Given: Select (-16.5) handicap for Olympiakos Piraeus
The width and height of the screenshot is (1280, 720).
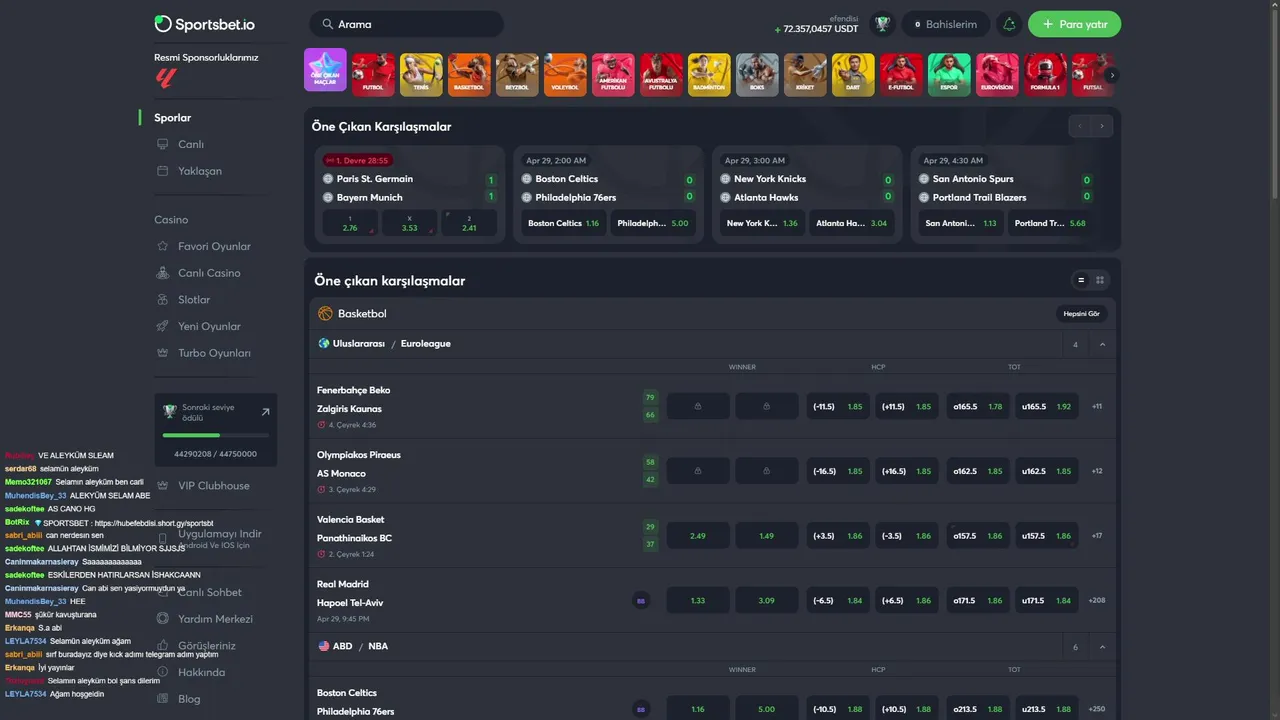Looking at the screenshot, I should tap(838, 471).
